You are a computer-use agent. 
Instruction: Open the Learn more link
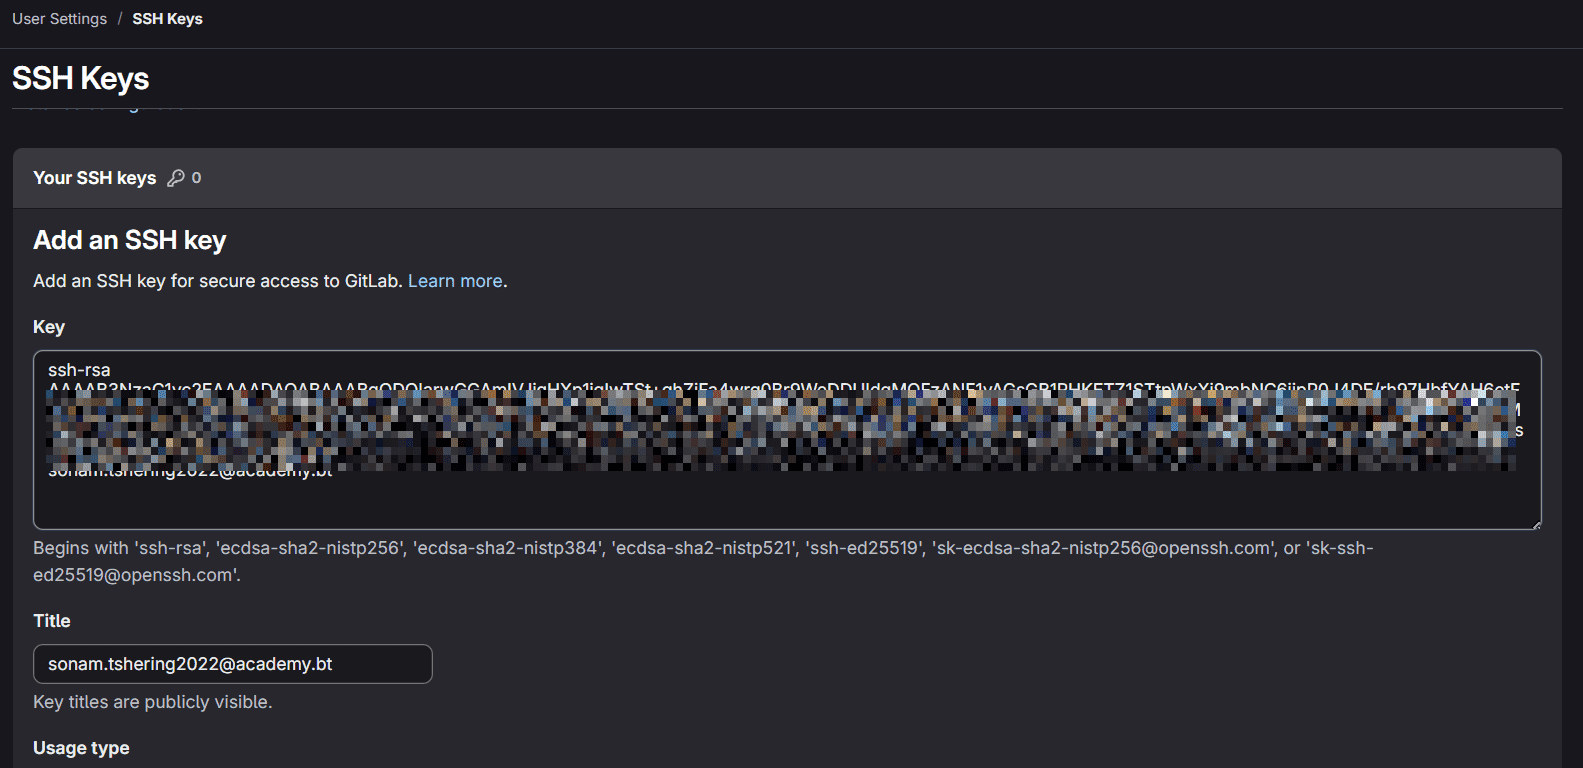point(455,281)
